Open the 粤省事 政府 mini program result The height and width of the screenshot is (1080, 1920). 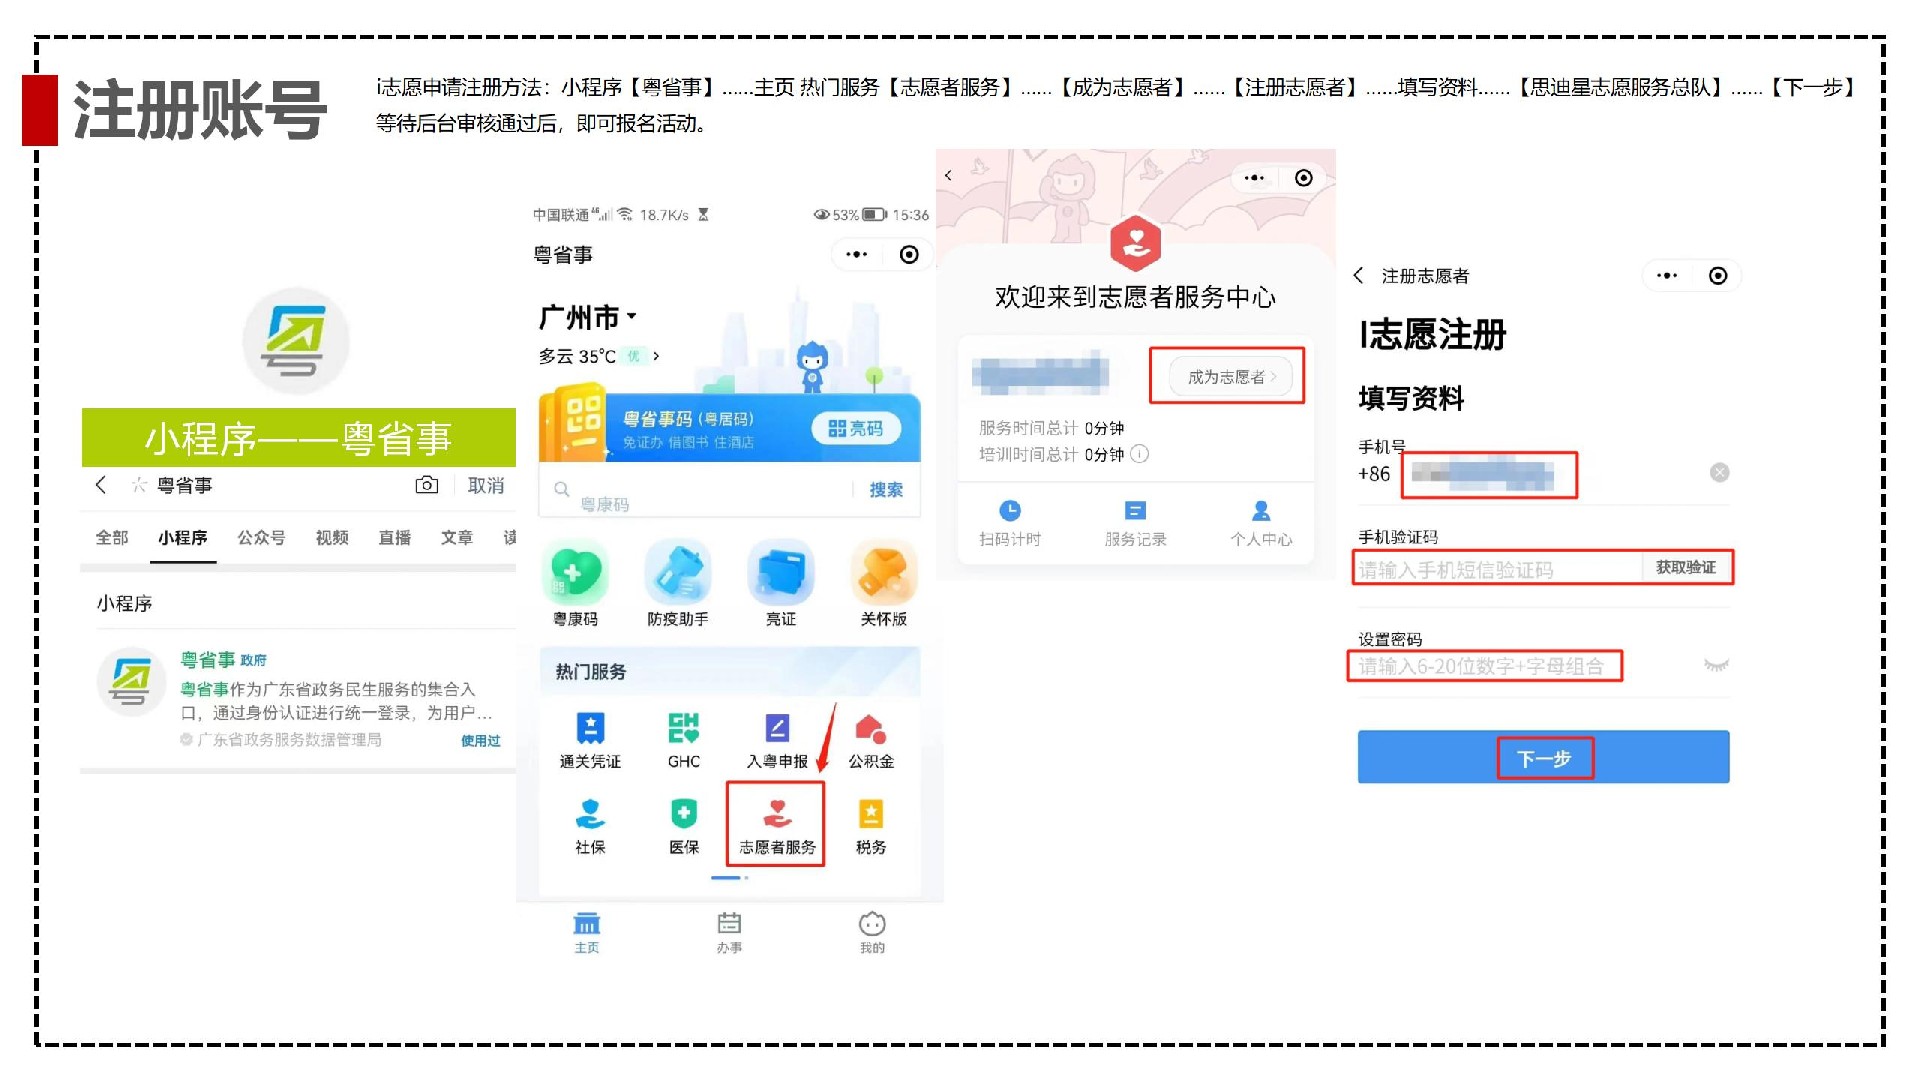pyautogui.click(x=298, y=699)
